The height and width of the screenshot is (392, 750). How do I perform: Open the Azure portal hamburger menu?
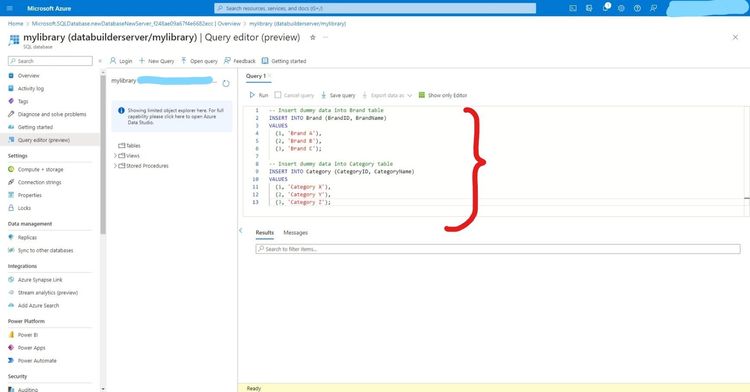tap(10, 8)
